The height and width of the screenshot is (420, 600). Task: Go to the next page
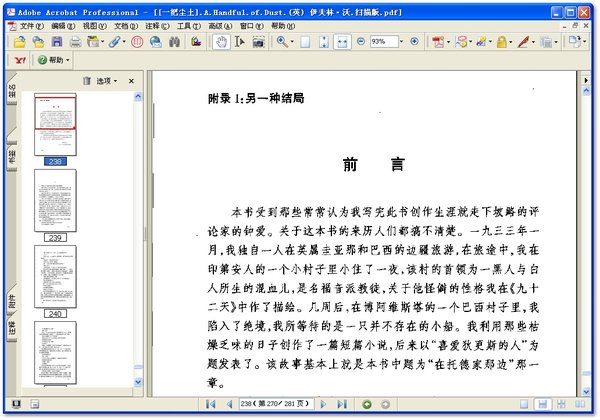point(323,404)
